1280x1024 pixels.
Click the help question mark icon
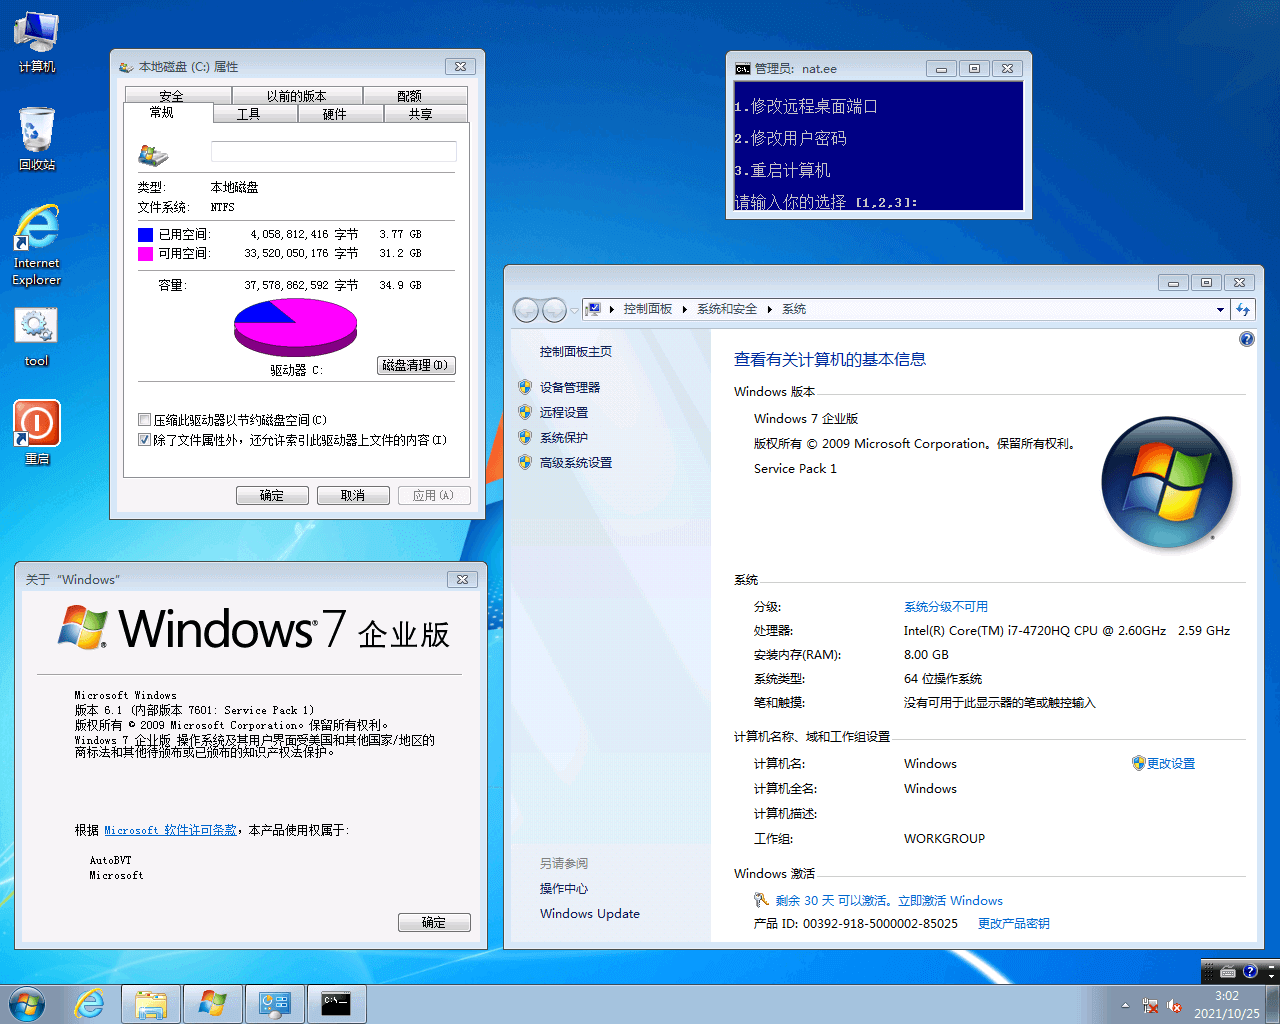click(x=1246, y=339)
